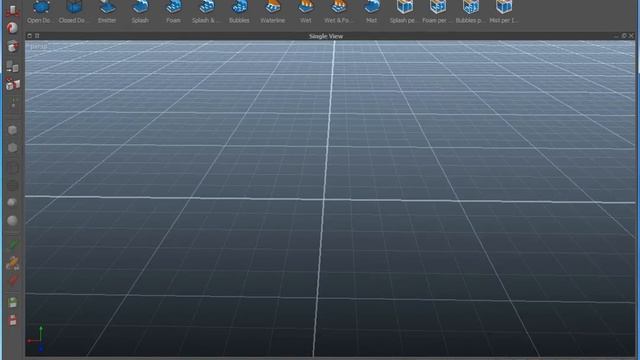Select the Bubbles emitter icon
The width and height of the screenshot is (640, 360).
tap(239, 8)
